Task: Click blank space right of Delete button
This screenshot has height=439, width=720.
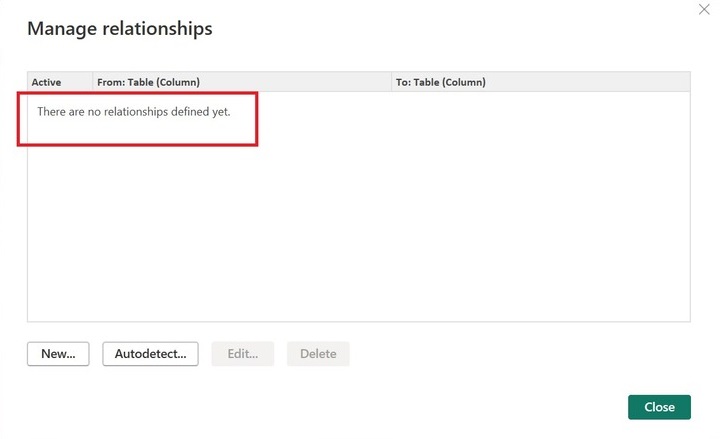Action: tap(480, 354)
